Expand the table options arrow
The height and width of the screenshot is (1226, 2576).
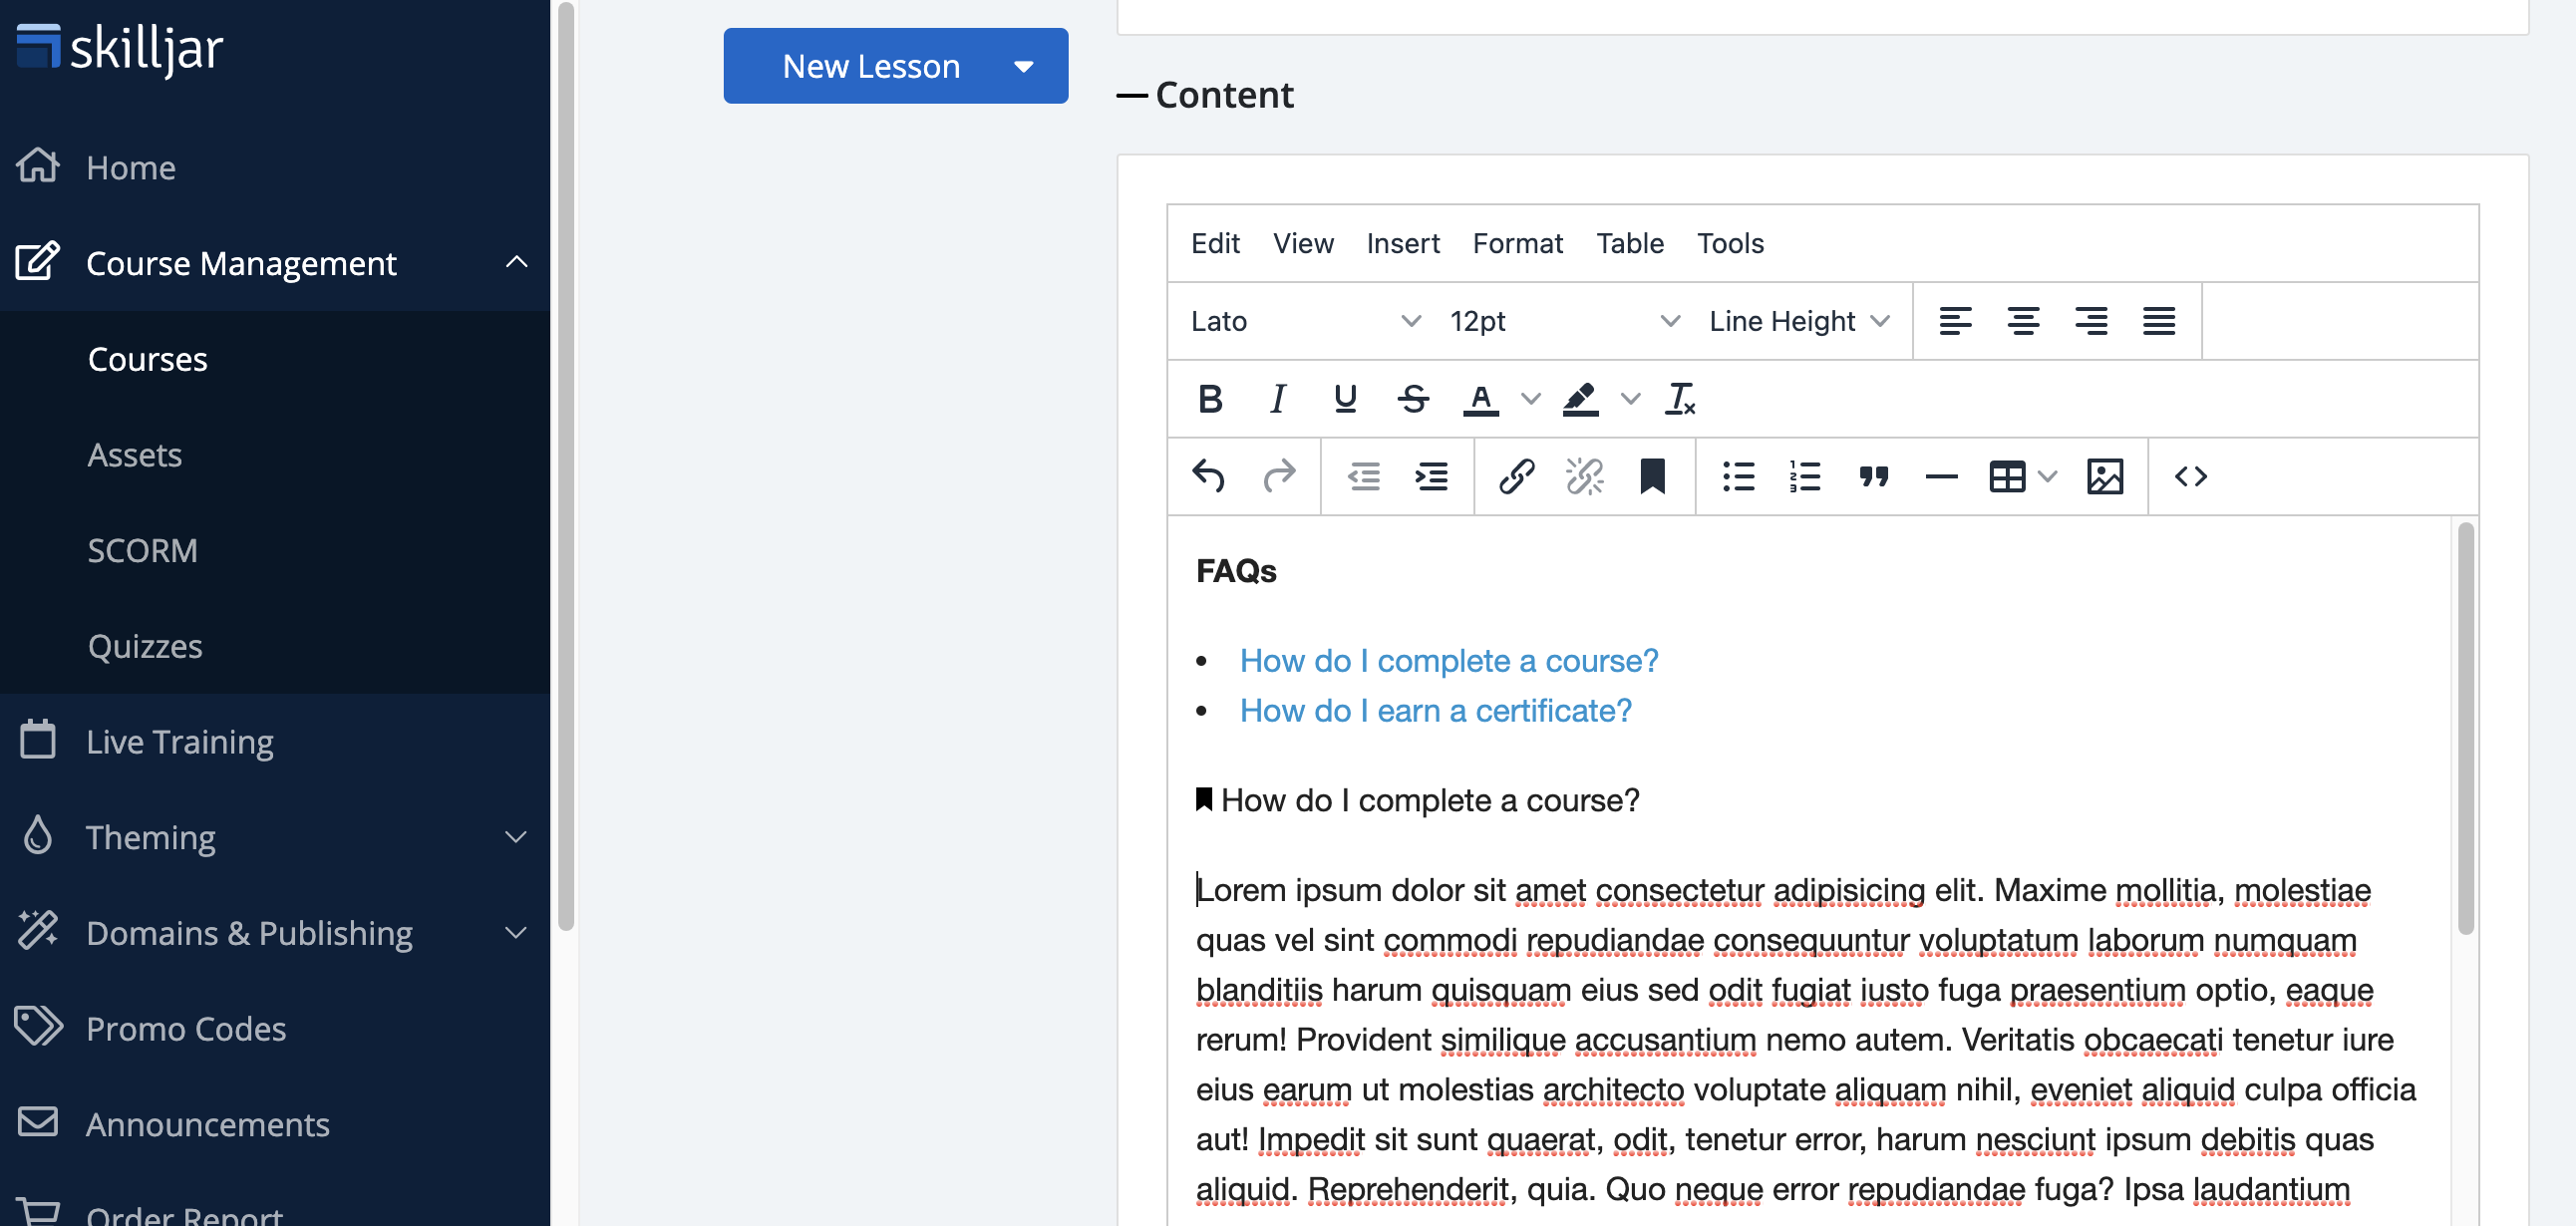coord(2047,477)
